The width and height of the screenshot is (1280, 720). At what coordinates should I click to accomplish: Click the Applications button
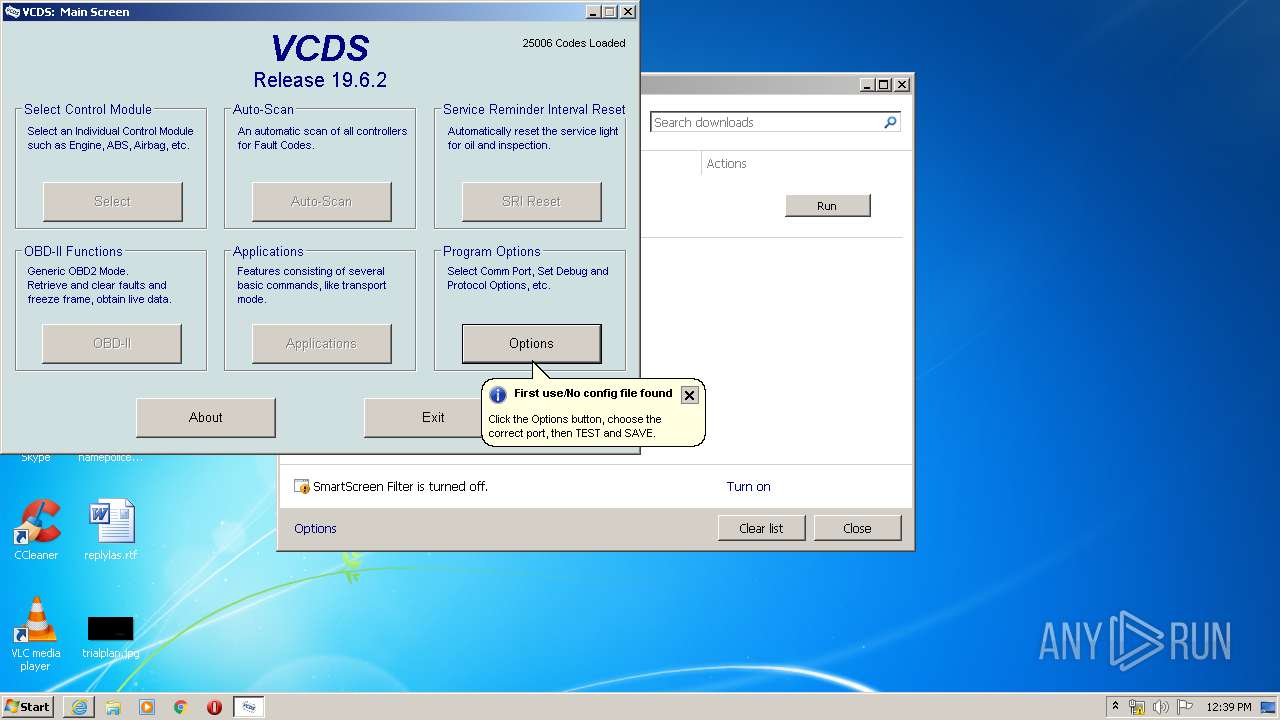(x=321, y=343)
